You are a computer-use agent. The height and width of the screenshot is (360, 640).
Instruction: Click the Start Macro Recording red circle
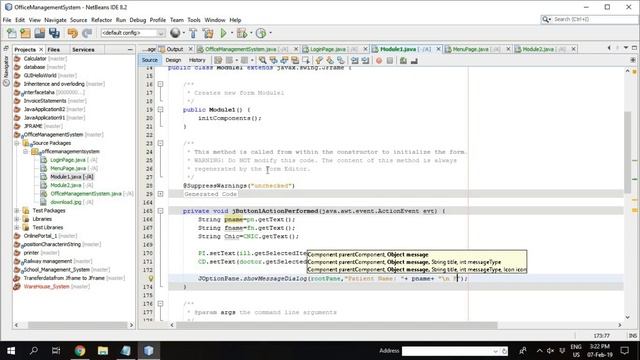pos(379,60)
